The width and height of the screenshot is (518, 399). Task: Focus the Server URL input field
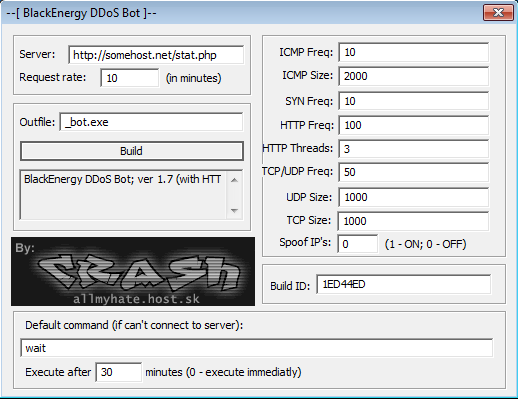[156, 55]
